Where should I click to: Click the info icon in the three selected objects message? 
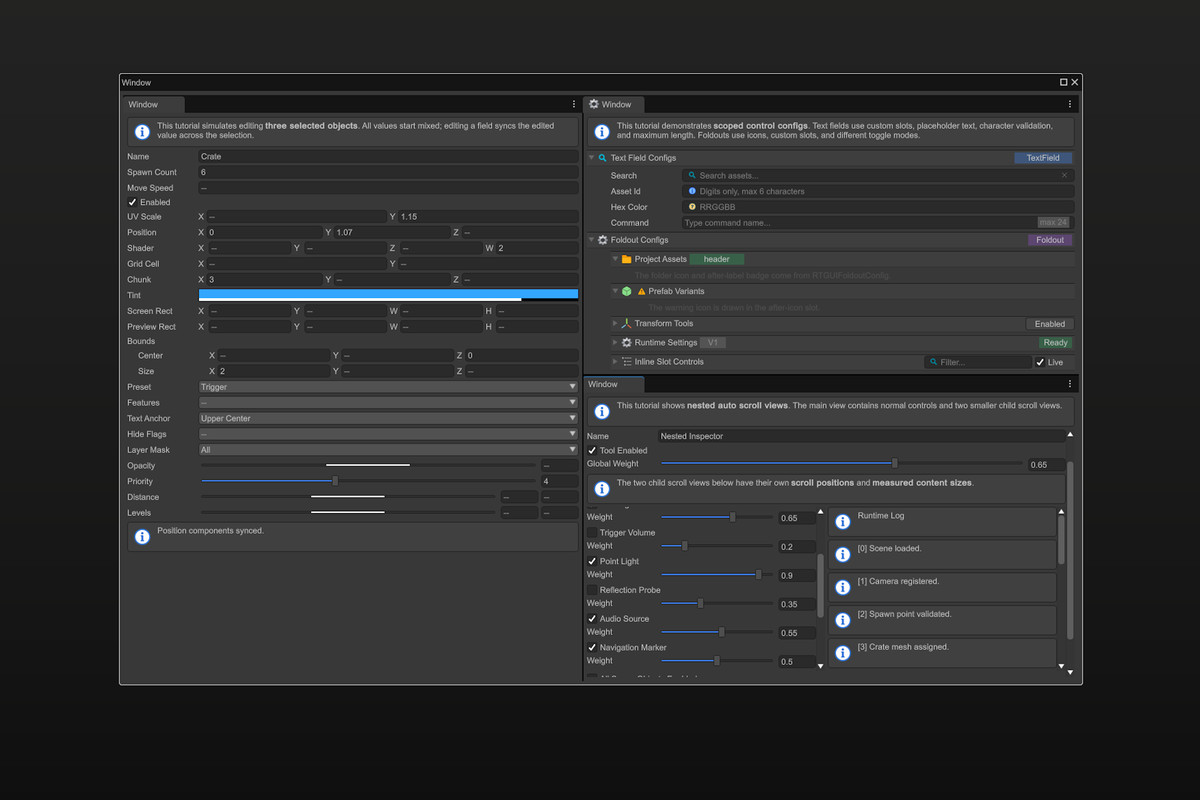(142, 131)
